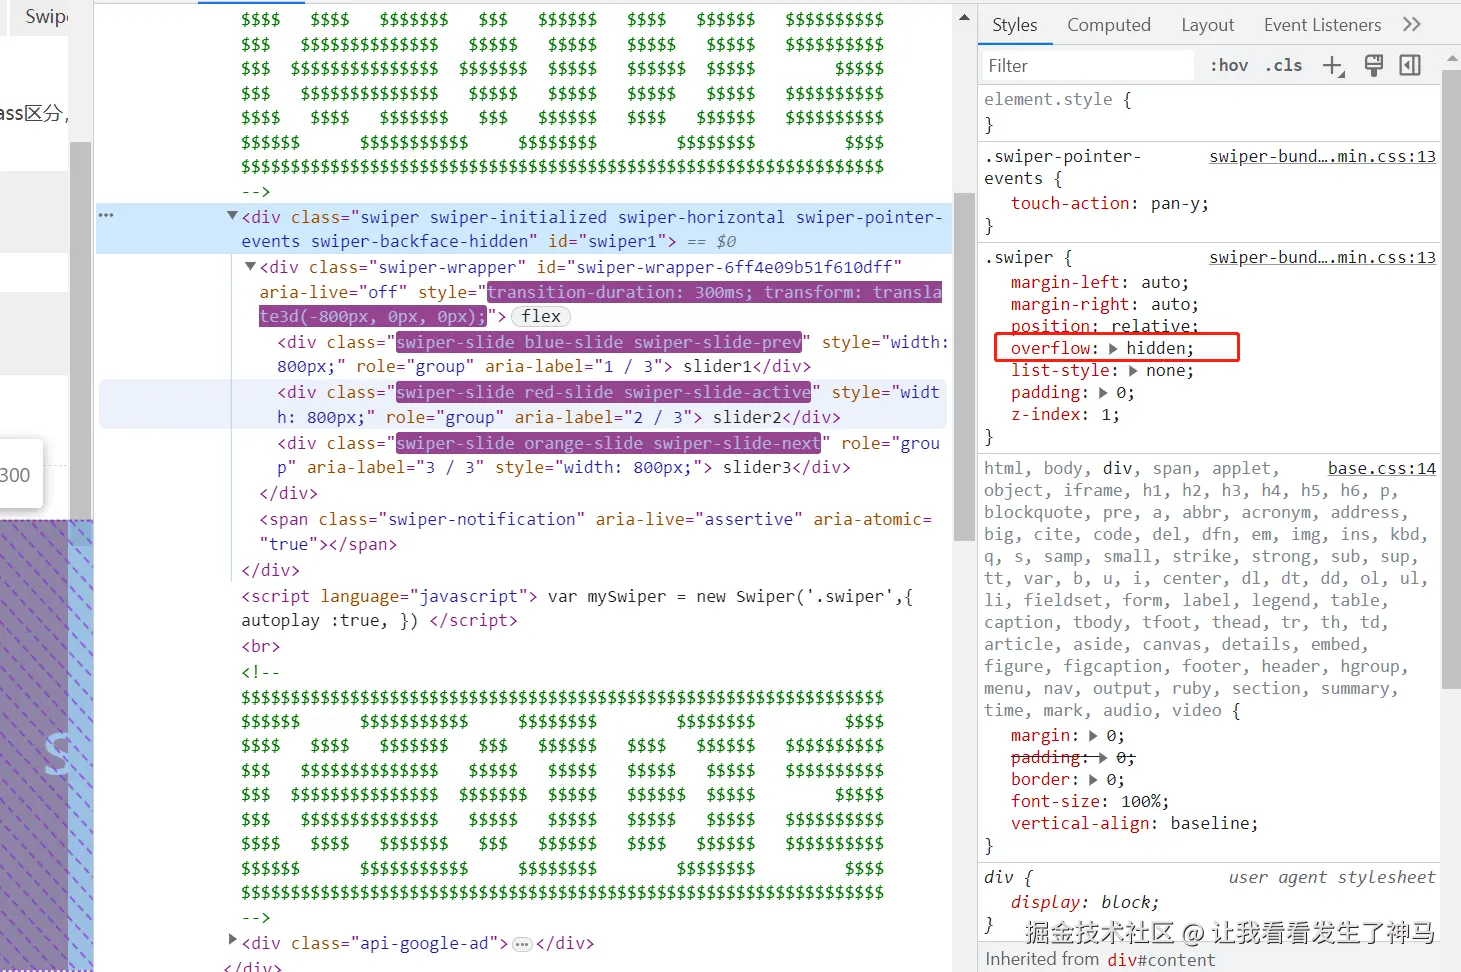Image resolution: width=1461 pixels, height=972 pixels.
Task: Collapse the swiper1 div node
Action: [x=232, y=216]
